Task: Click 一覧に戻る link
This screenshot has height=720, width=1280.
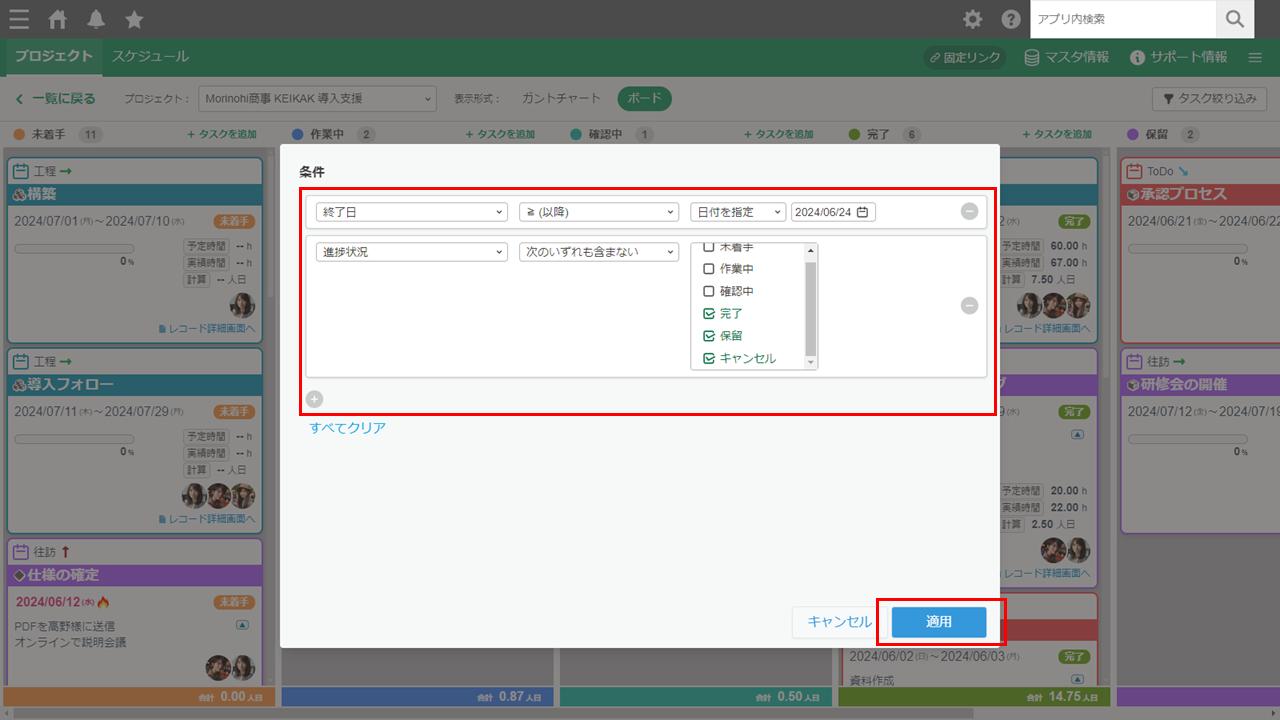Action: click(x=56, y=99)
